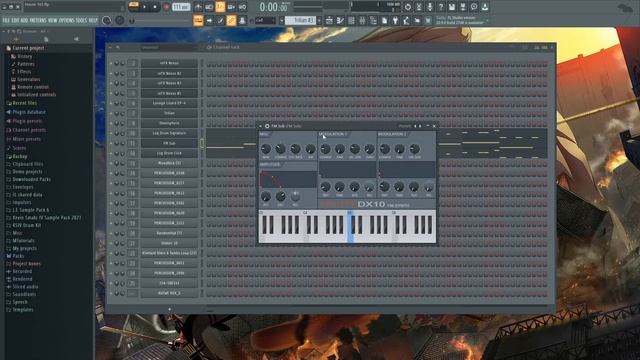Select the Lounge Lizard EP-4 channel button
640x360 pixels.
click(169, 103)
